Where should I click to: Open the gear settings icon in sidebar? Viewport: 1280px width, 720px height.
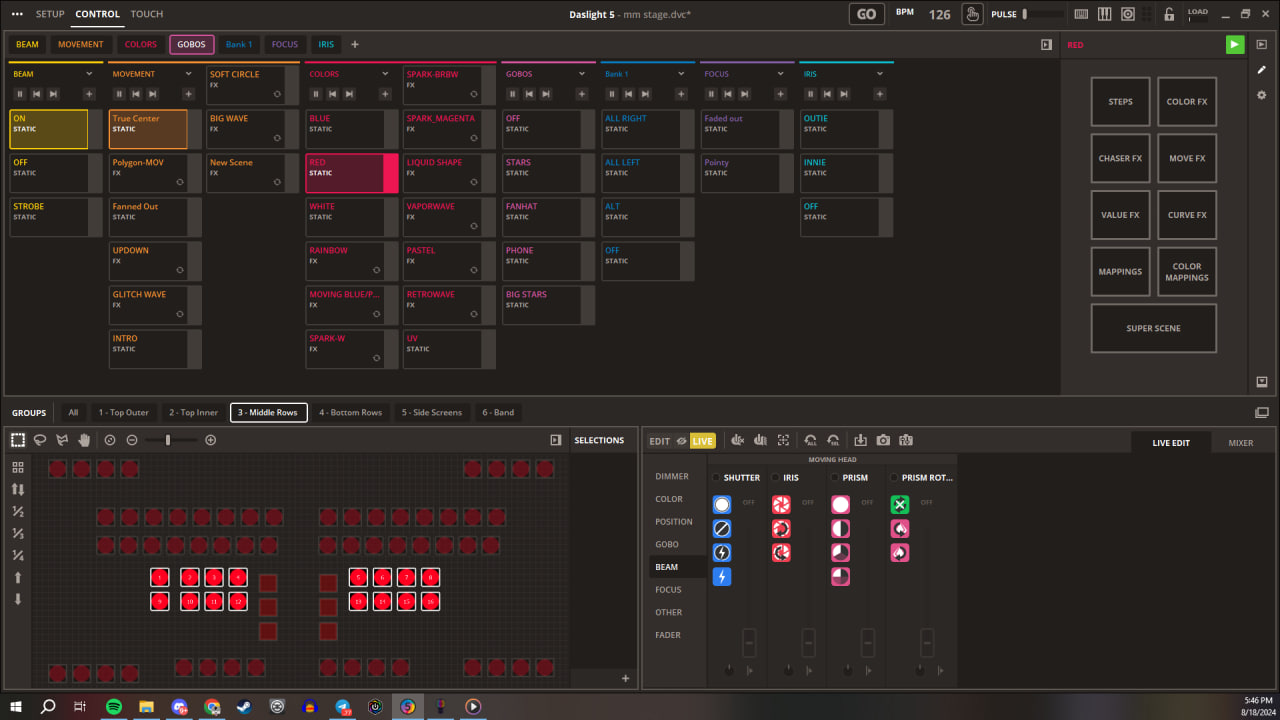(1262, 95)
